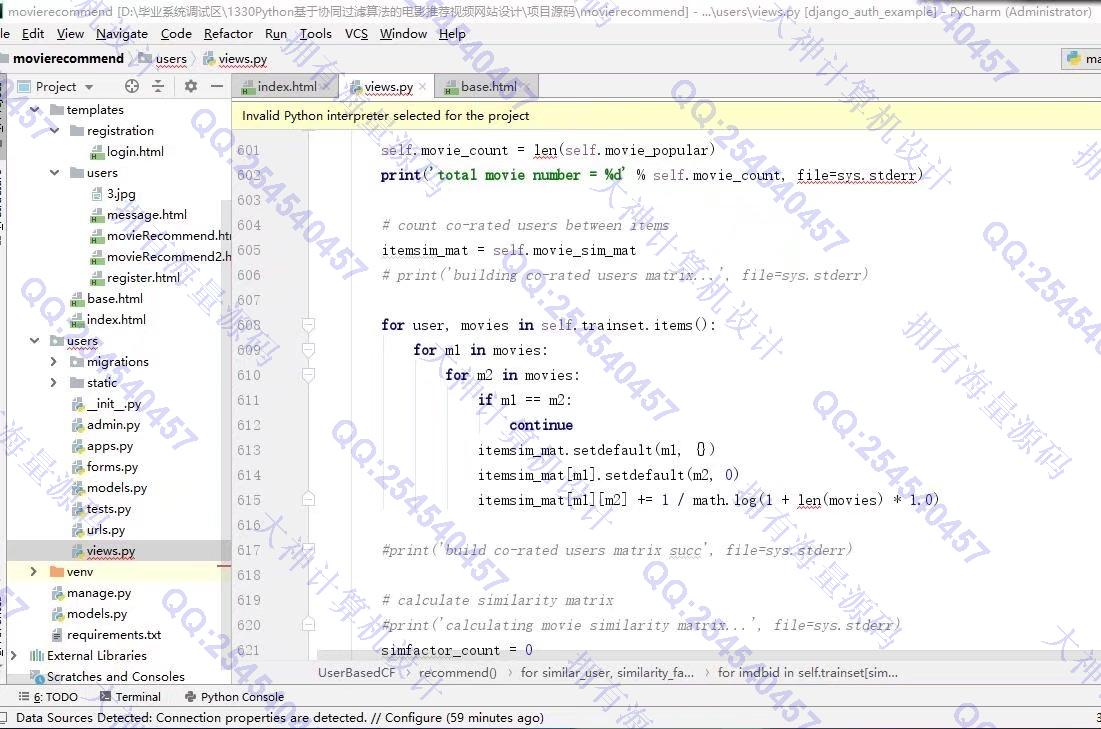The width and height of the screenshot is (1101, 729).
Task: Select movieRecommend2 file in tree
Action: tap(169, 257)
